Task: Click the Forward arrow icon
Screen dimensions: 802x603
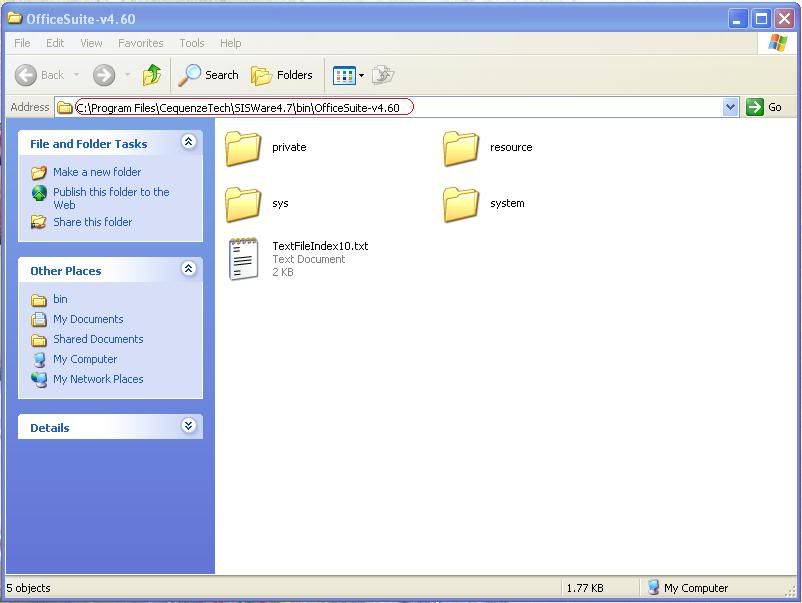Action: pyautogui.click(x=104, y=75)
